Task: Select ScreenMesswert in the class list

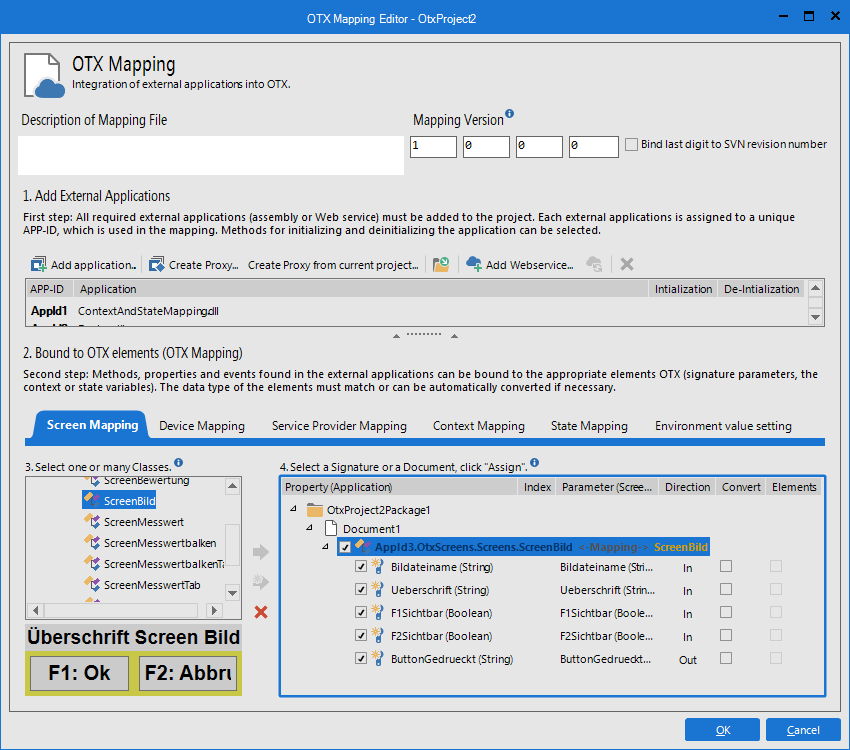Action: pyautogui.click(x=143, y=522)
